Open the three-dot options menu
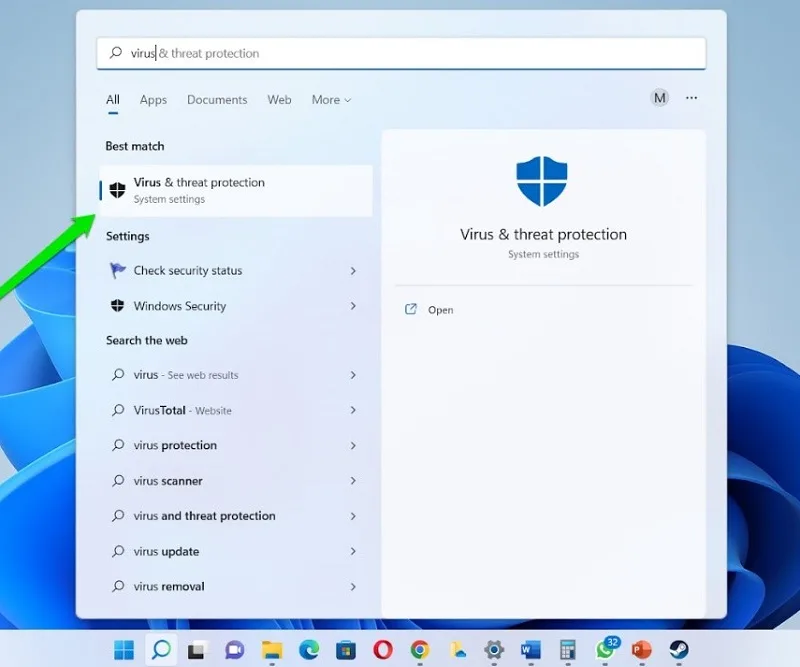This screenshot has height=667, width=800. click(x=691, y=97)
